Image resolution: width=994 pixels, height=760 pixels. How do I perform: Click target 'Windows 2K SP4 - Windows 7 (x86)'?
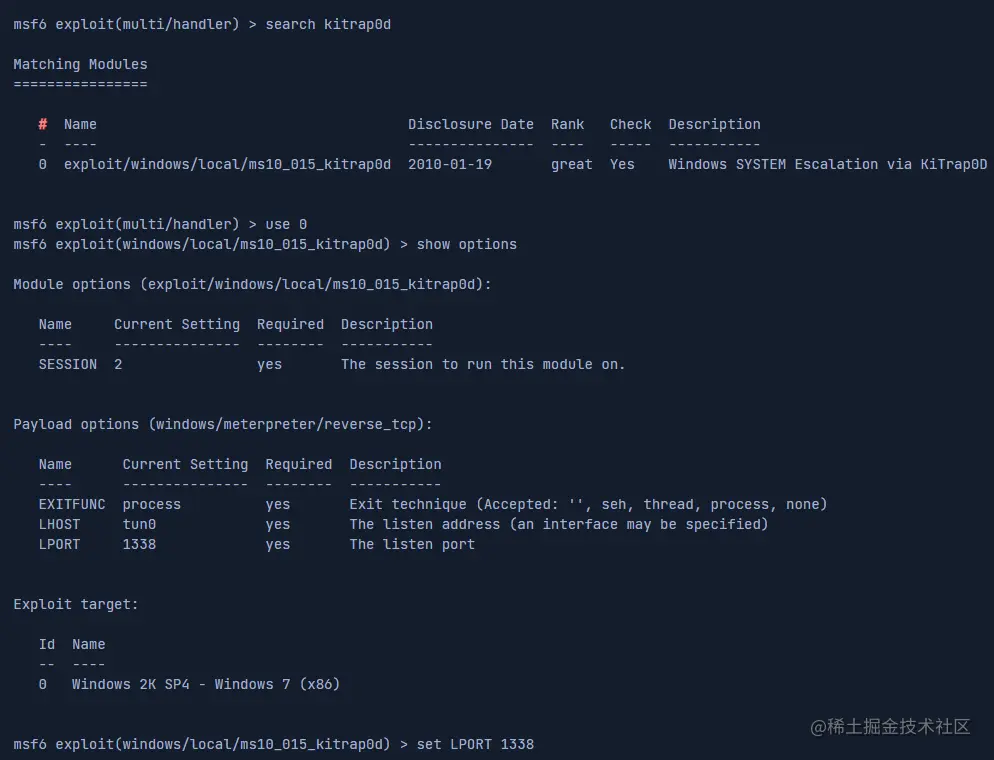tap(205, 685)
